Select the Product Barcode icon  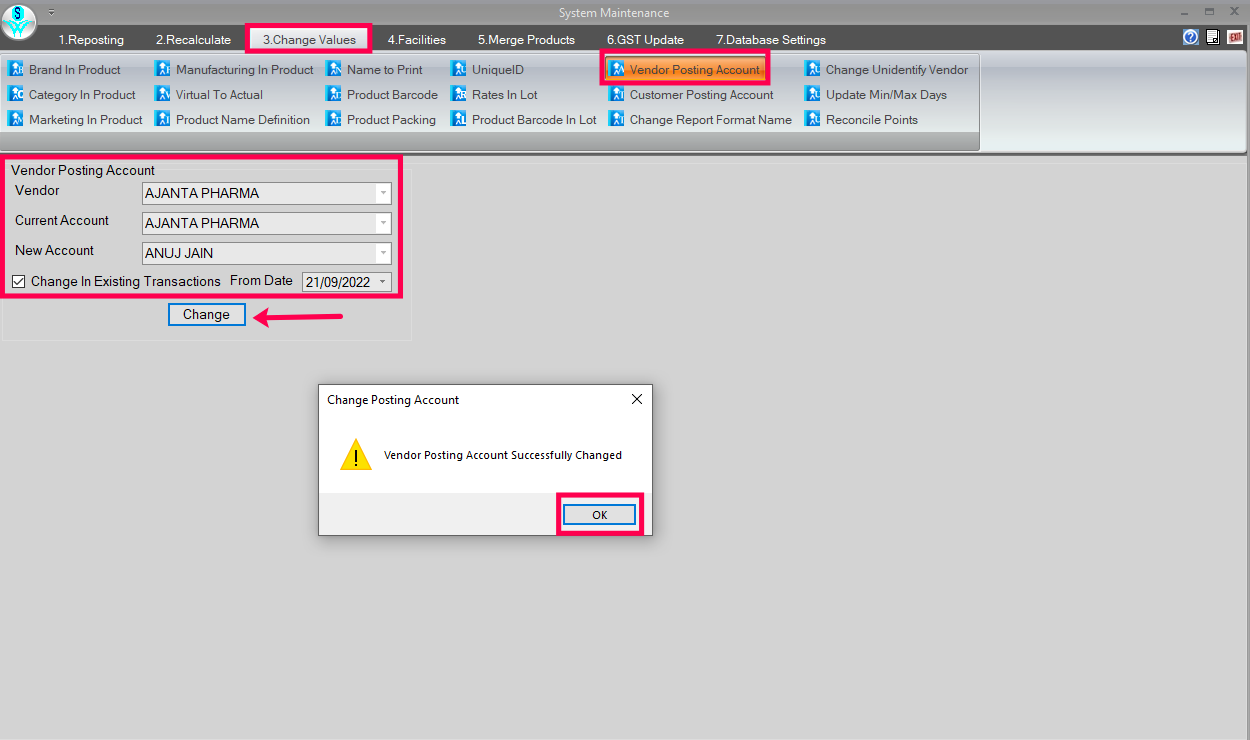[x=334, y=95]
